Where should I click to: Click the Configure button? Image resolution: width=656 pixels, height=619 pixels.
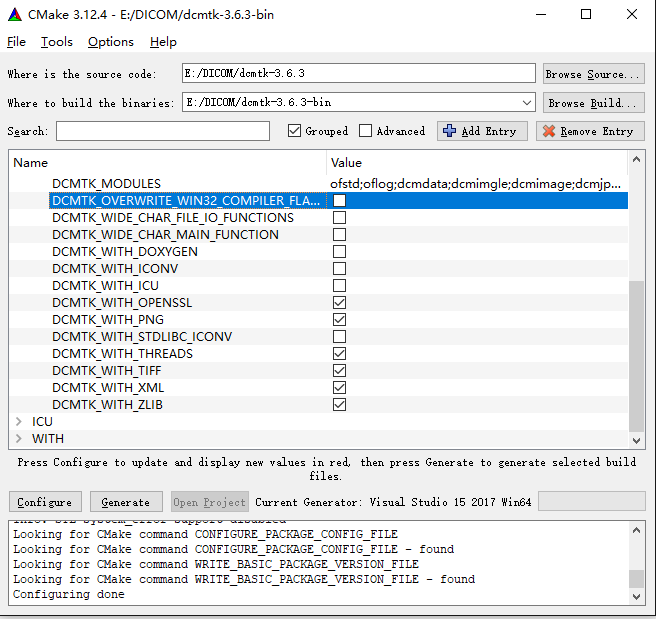45,502
